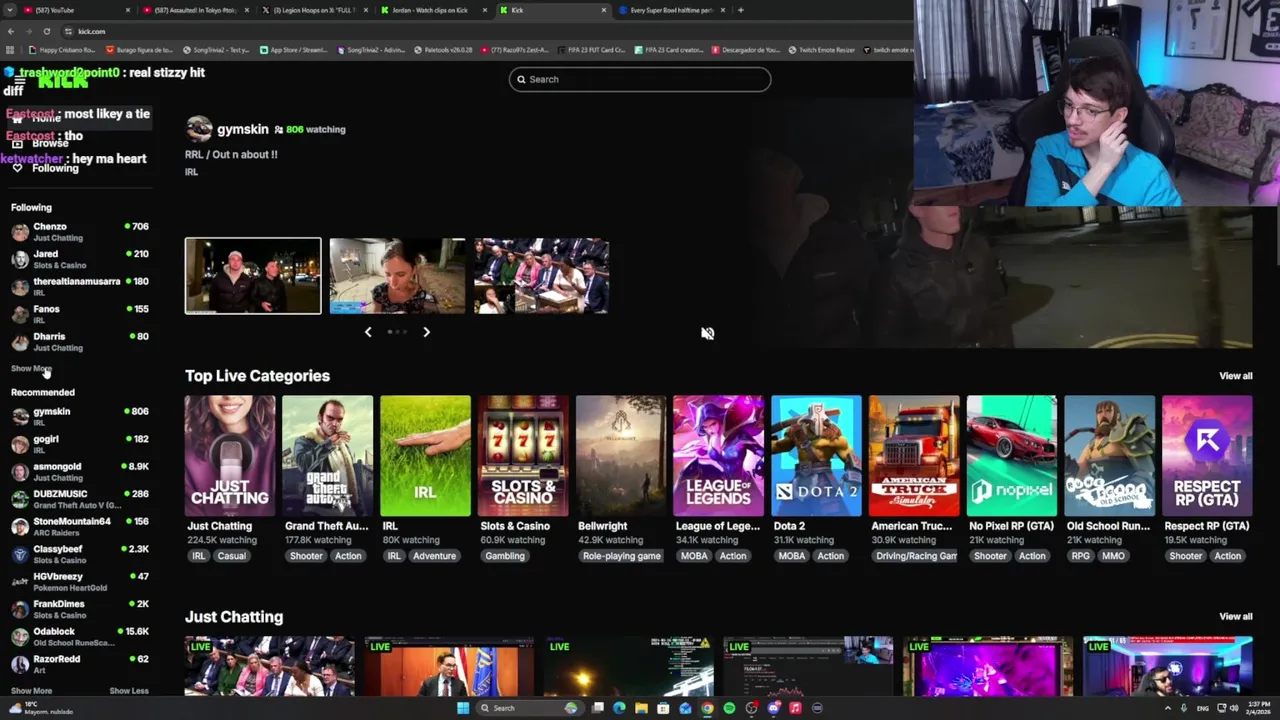Click Role-playing game tag under Bellwright
Screen dimensions: 1280x720
pos(621,556)
